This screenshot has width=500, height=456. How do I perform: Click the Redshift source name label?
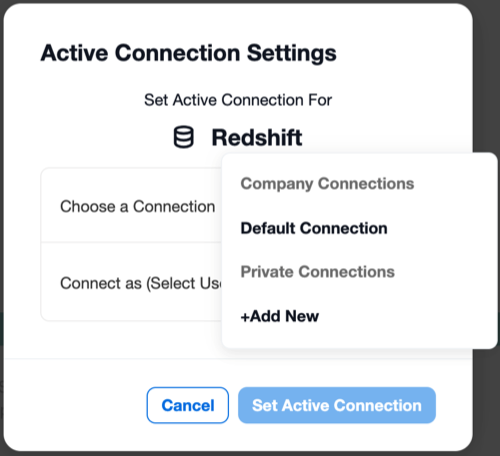coord(257,137)
